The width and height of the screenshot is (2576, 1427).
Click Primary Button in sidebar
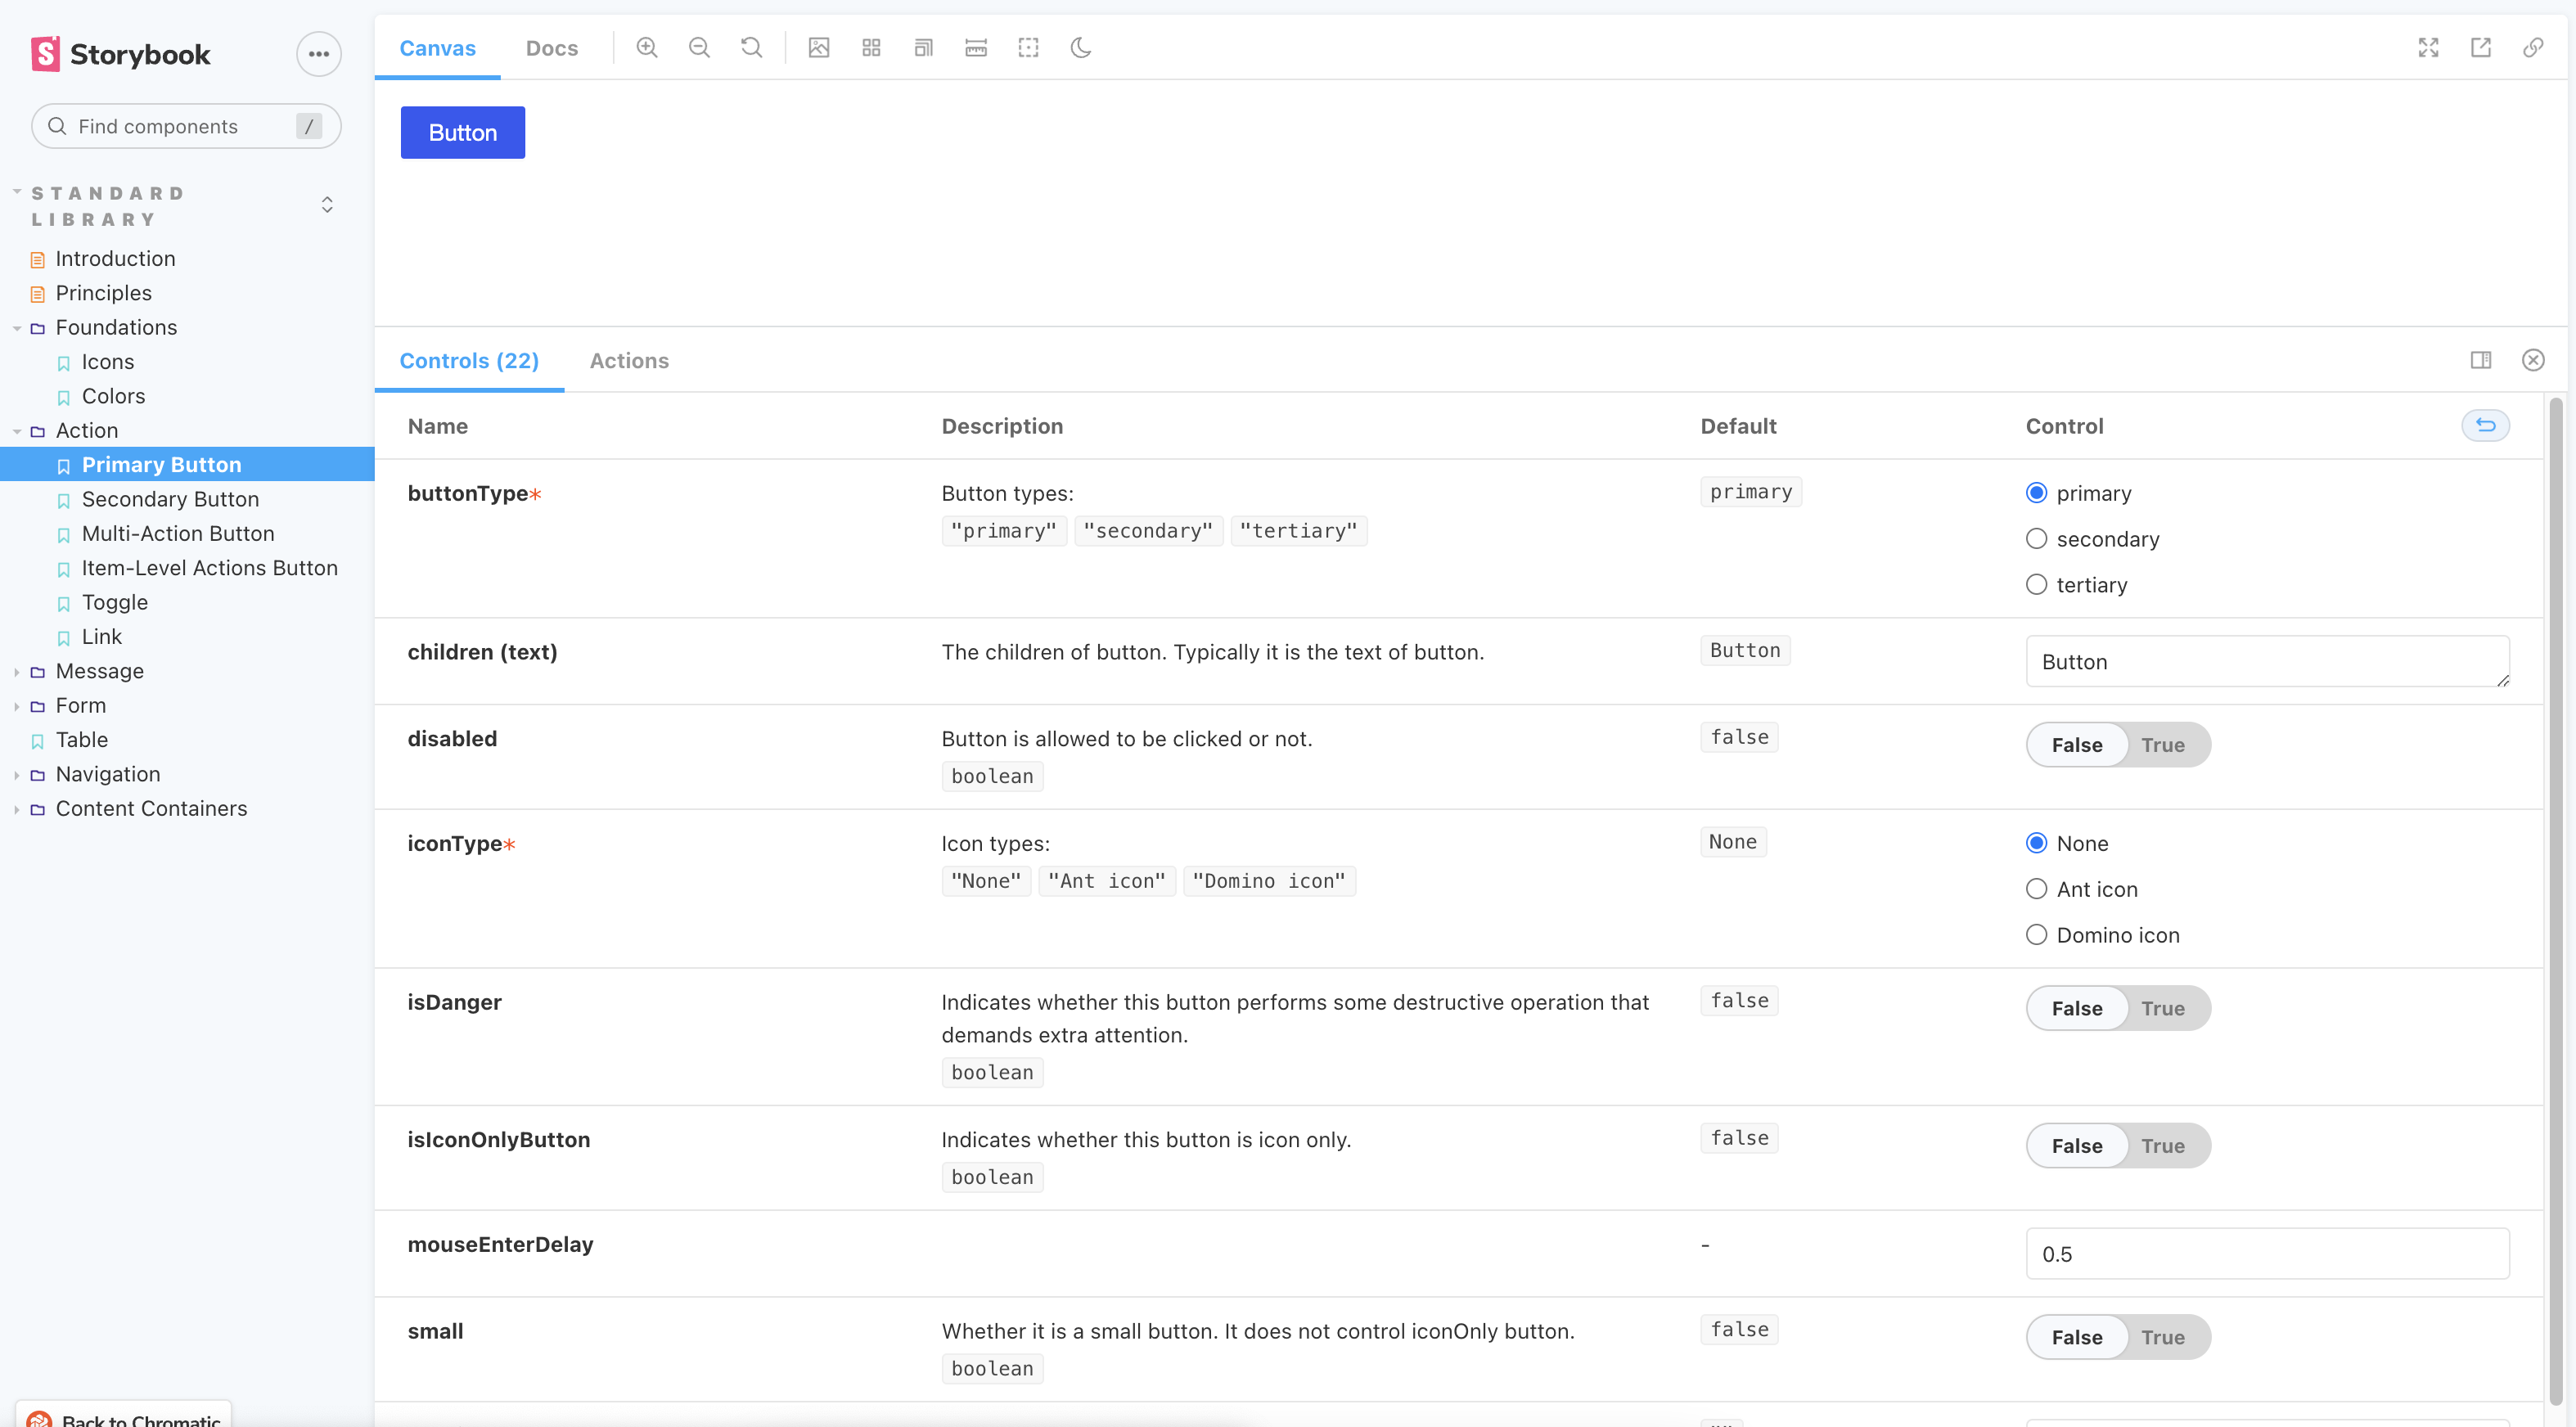[x=160, y=464]
